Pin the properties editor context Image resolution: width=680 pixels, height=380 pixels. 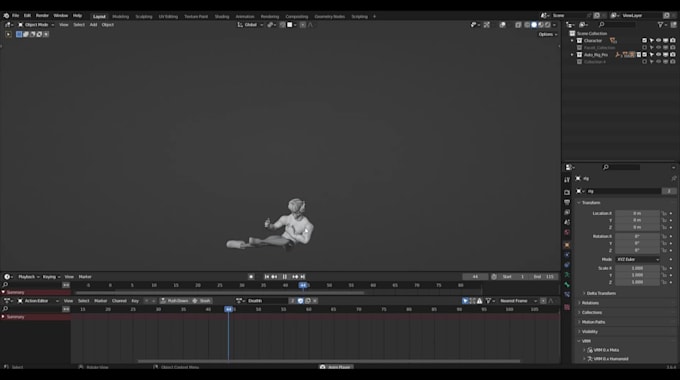tap(673, 178)
